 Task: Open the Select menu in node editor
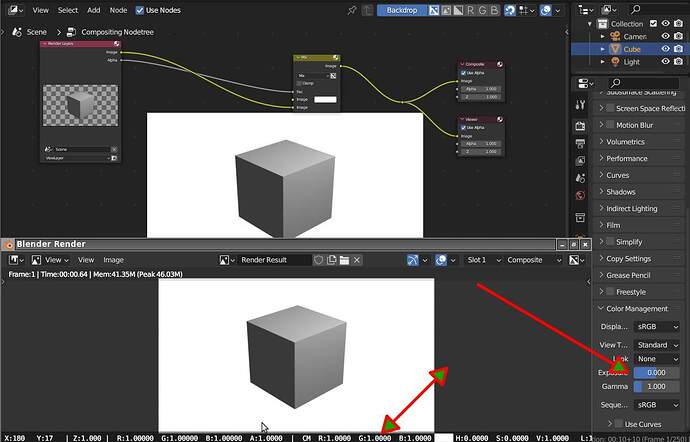[68, 10]
